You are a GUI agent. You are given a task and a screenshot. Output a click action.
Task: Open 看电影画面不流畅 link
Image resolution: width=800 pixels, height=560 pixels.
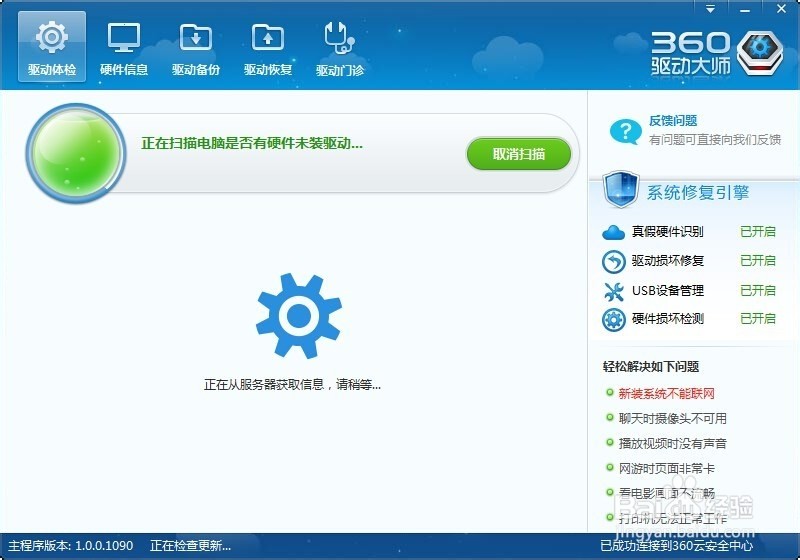click(x=666, y=493)
